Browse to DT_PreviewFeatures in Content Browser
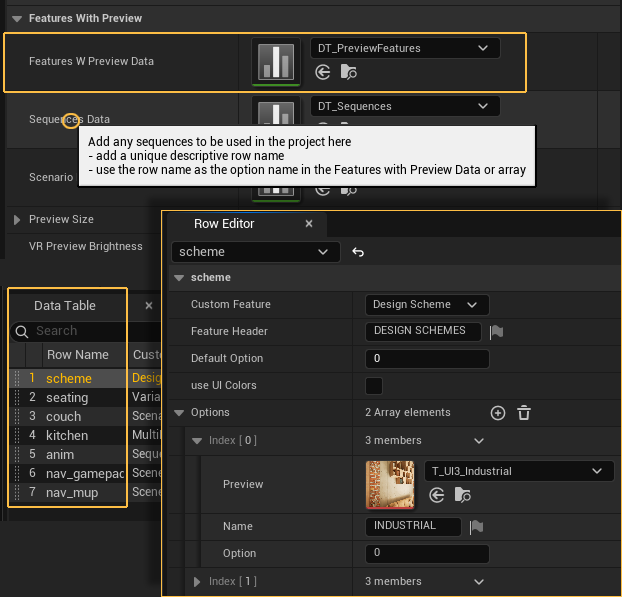The height and width of the screenshot is (597, 622). [x=348, y=72]
